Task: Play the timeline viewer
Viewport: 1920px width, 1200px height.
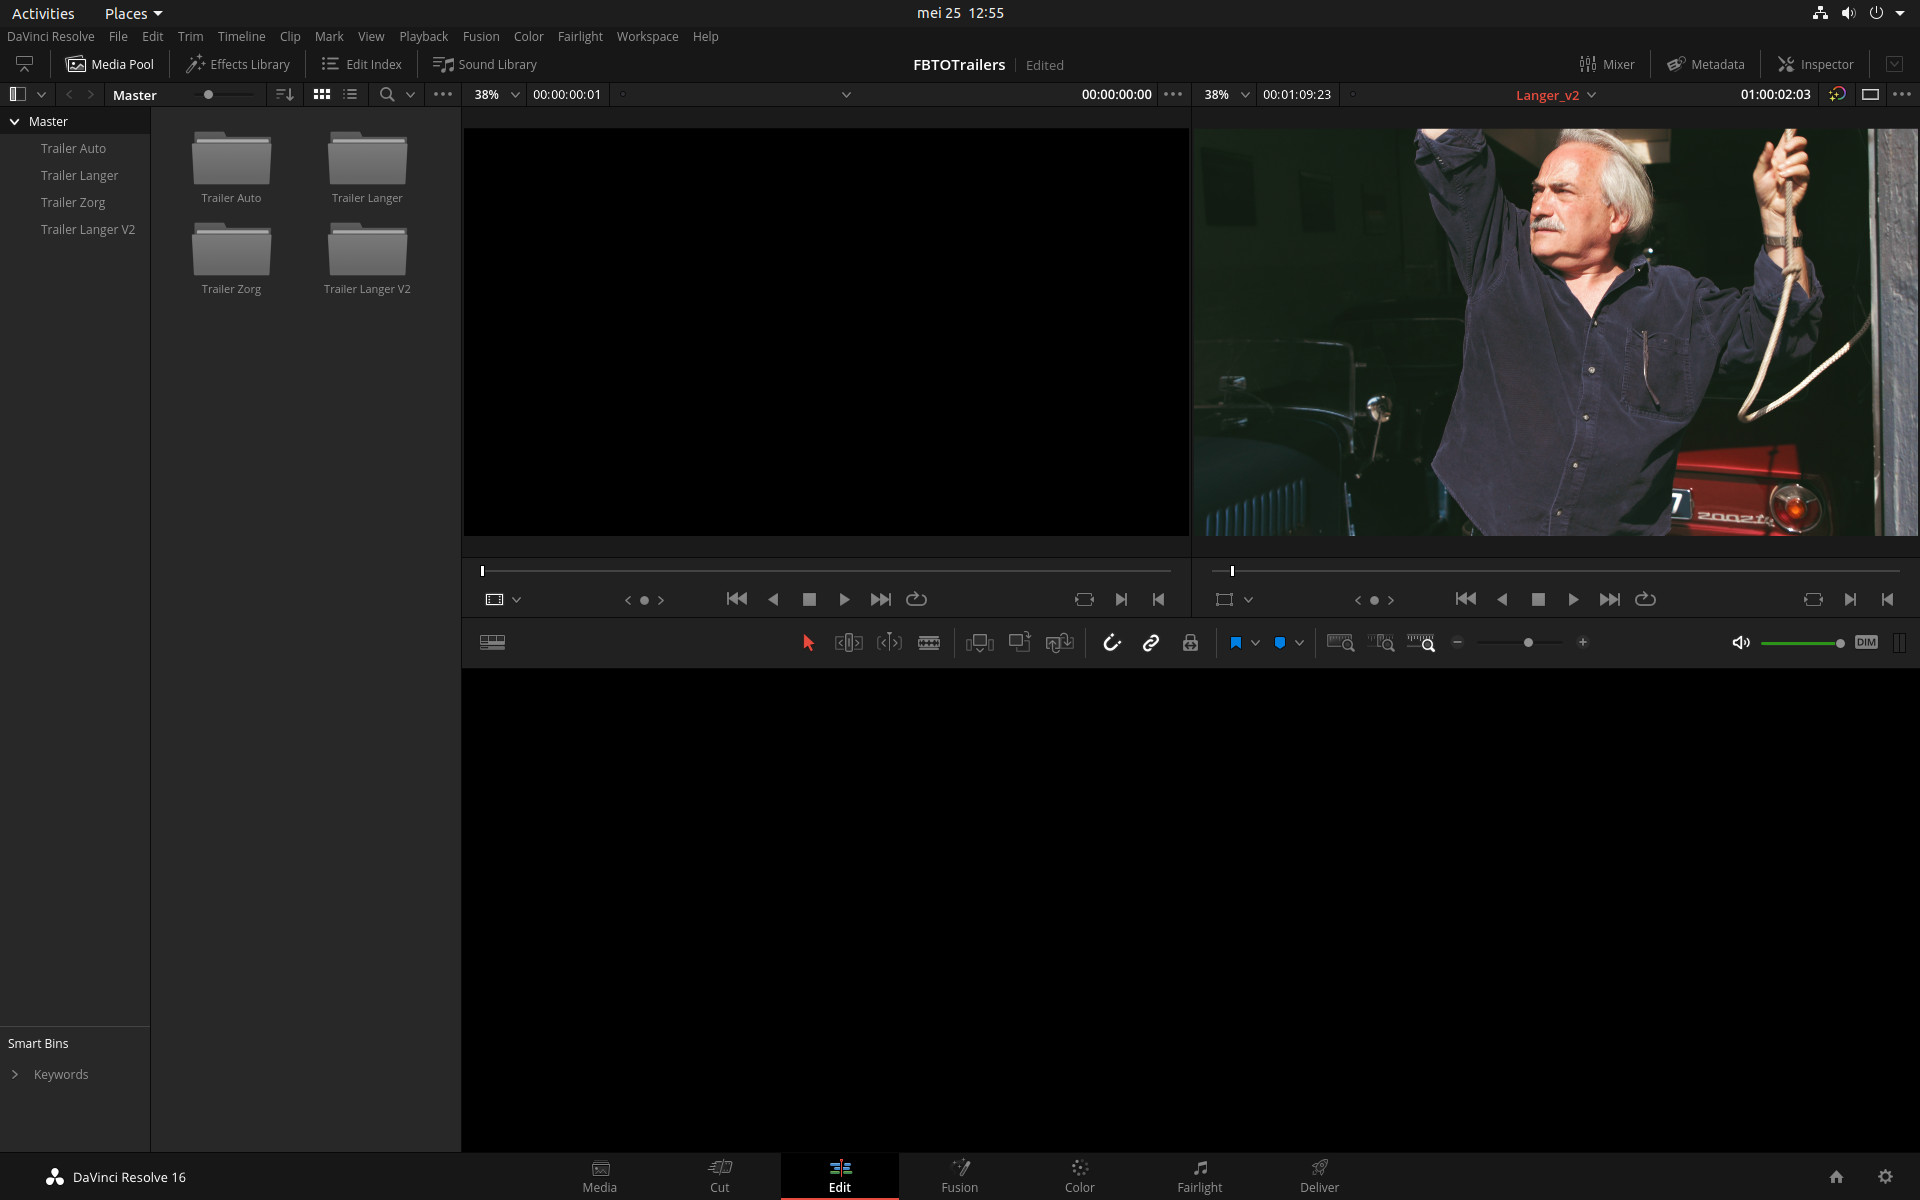Action: point(1573,599)
